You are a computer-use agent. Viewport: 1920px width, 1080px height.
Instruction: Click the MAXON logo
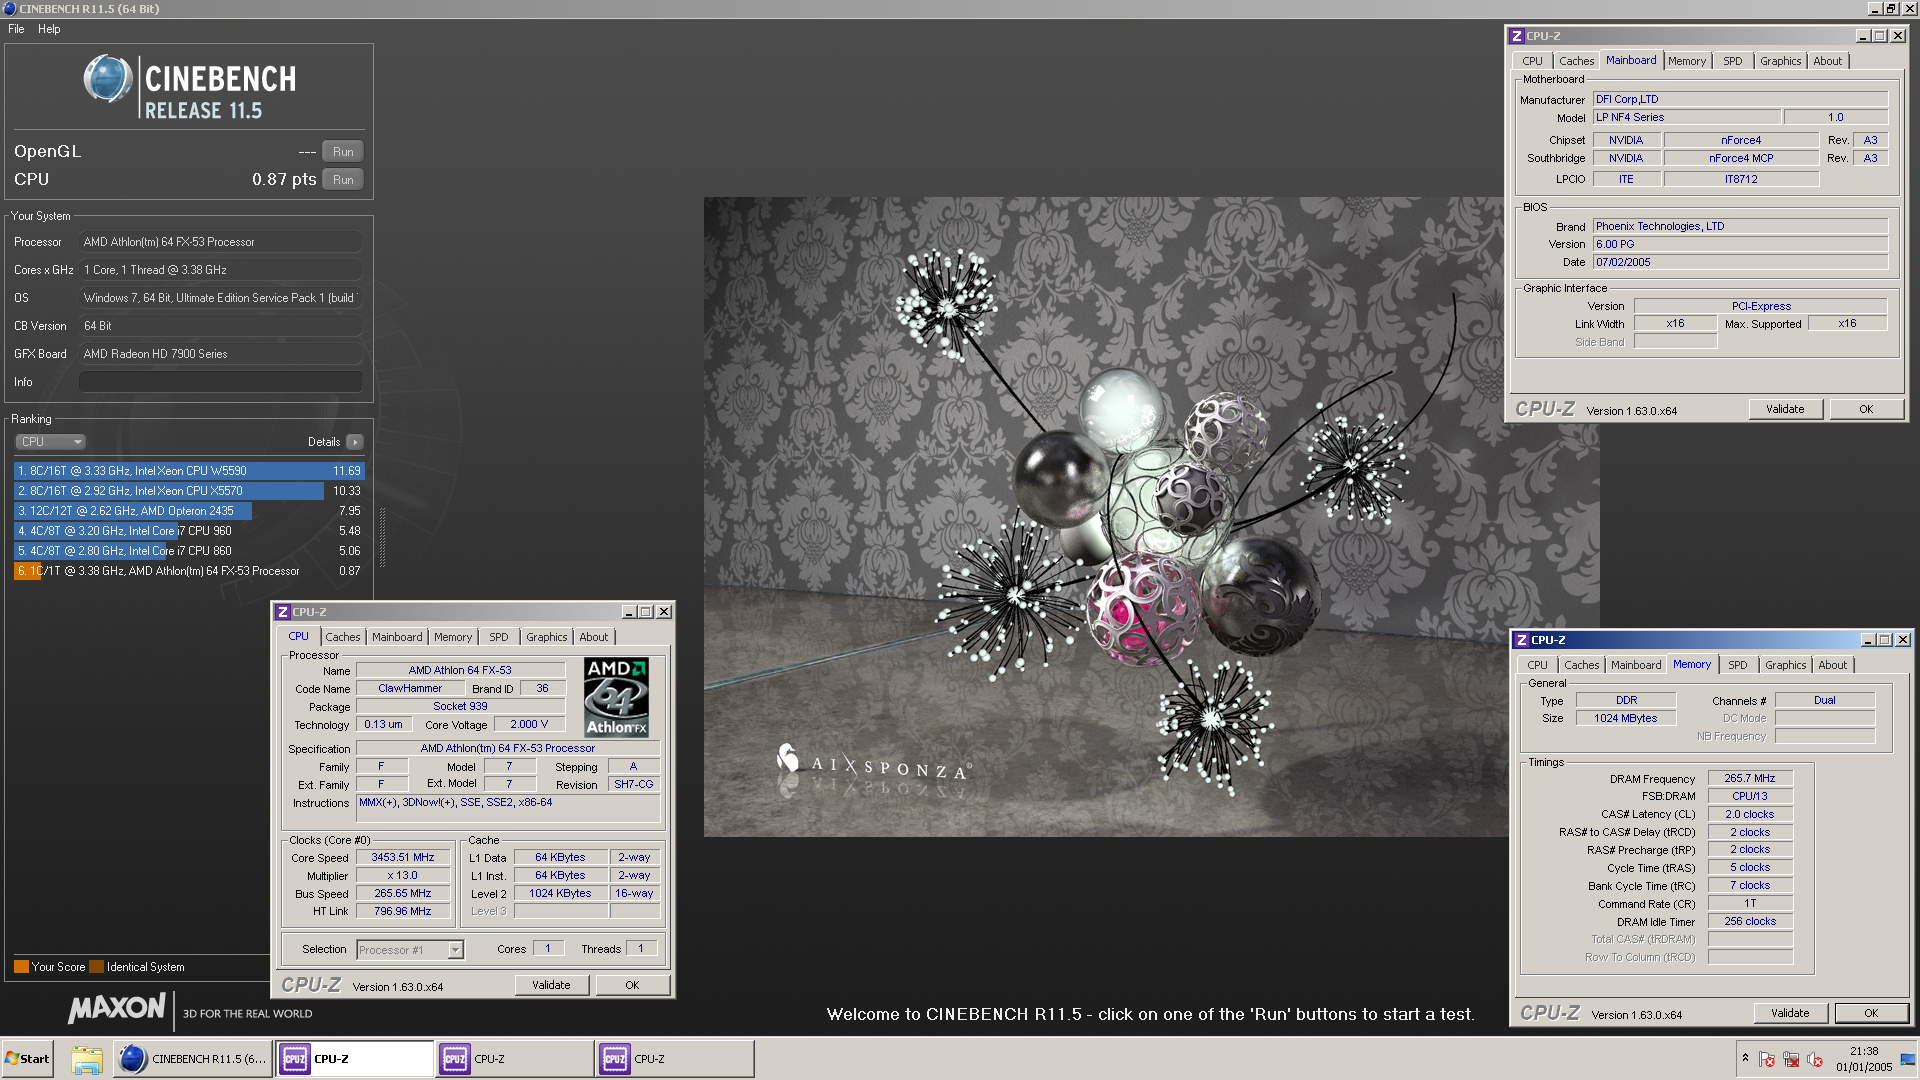117,1008
